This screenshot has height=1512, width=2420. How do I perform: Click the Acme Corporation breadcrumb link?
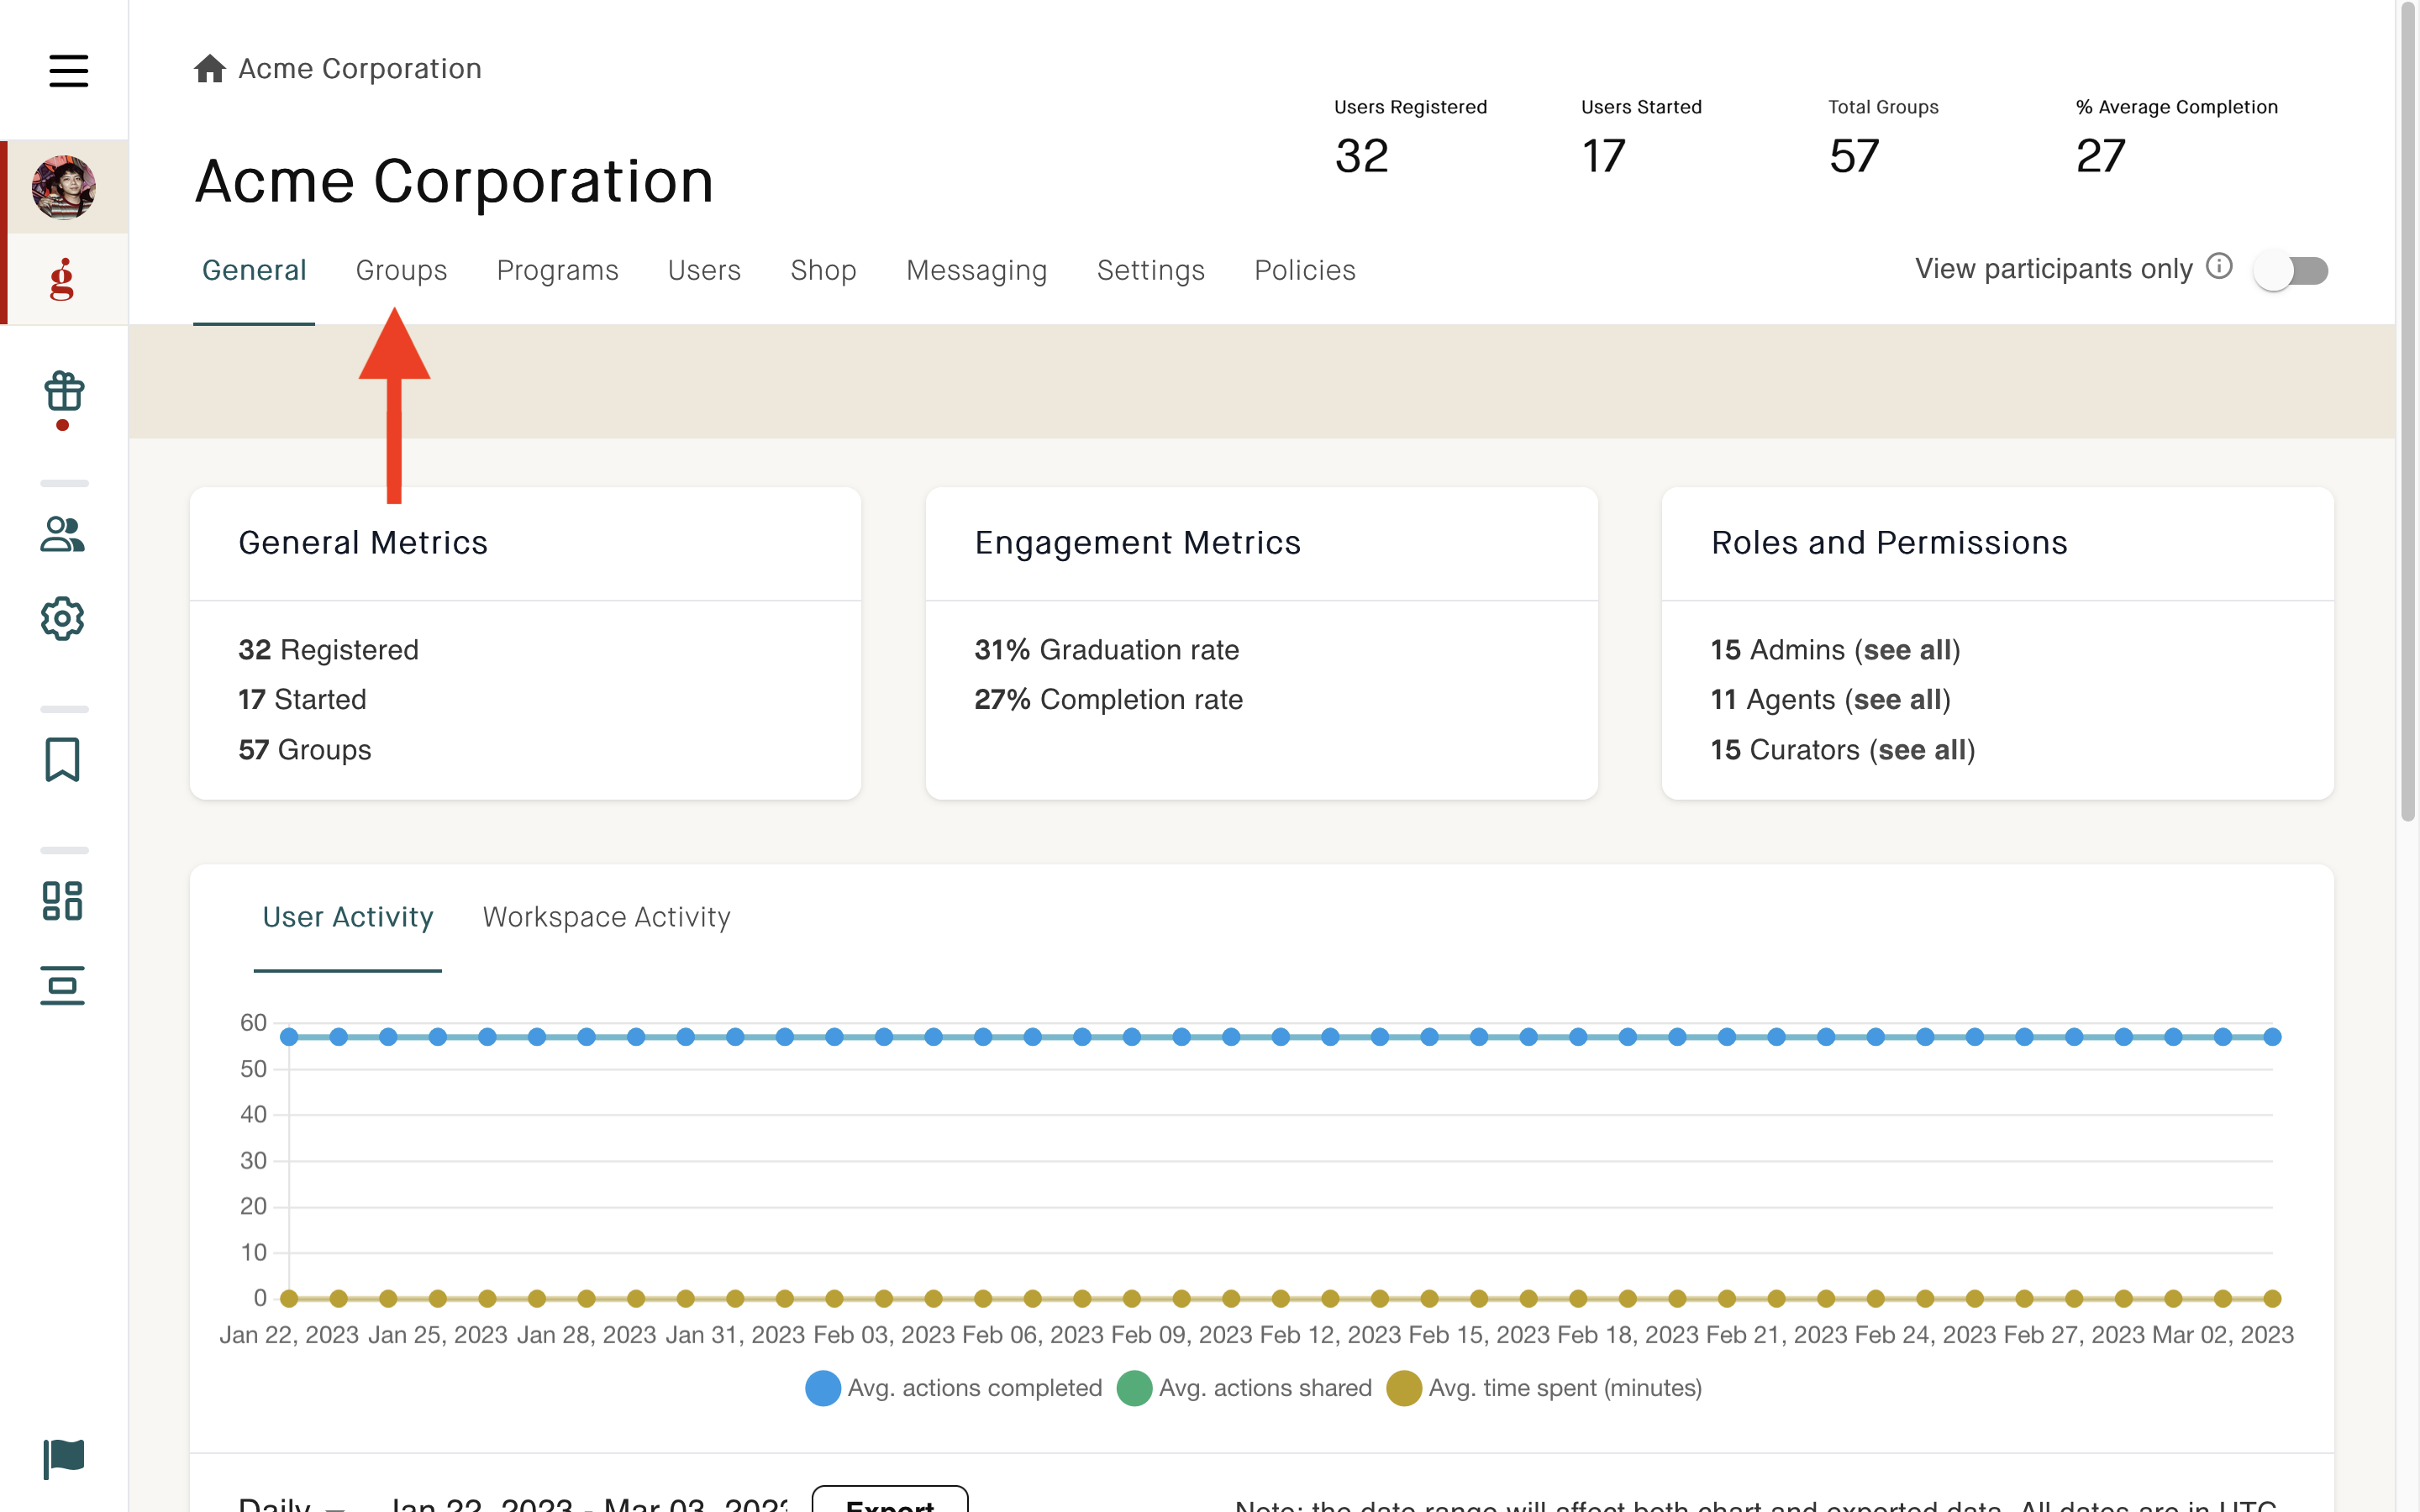point(360,69)
